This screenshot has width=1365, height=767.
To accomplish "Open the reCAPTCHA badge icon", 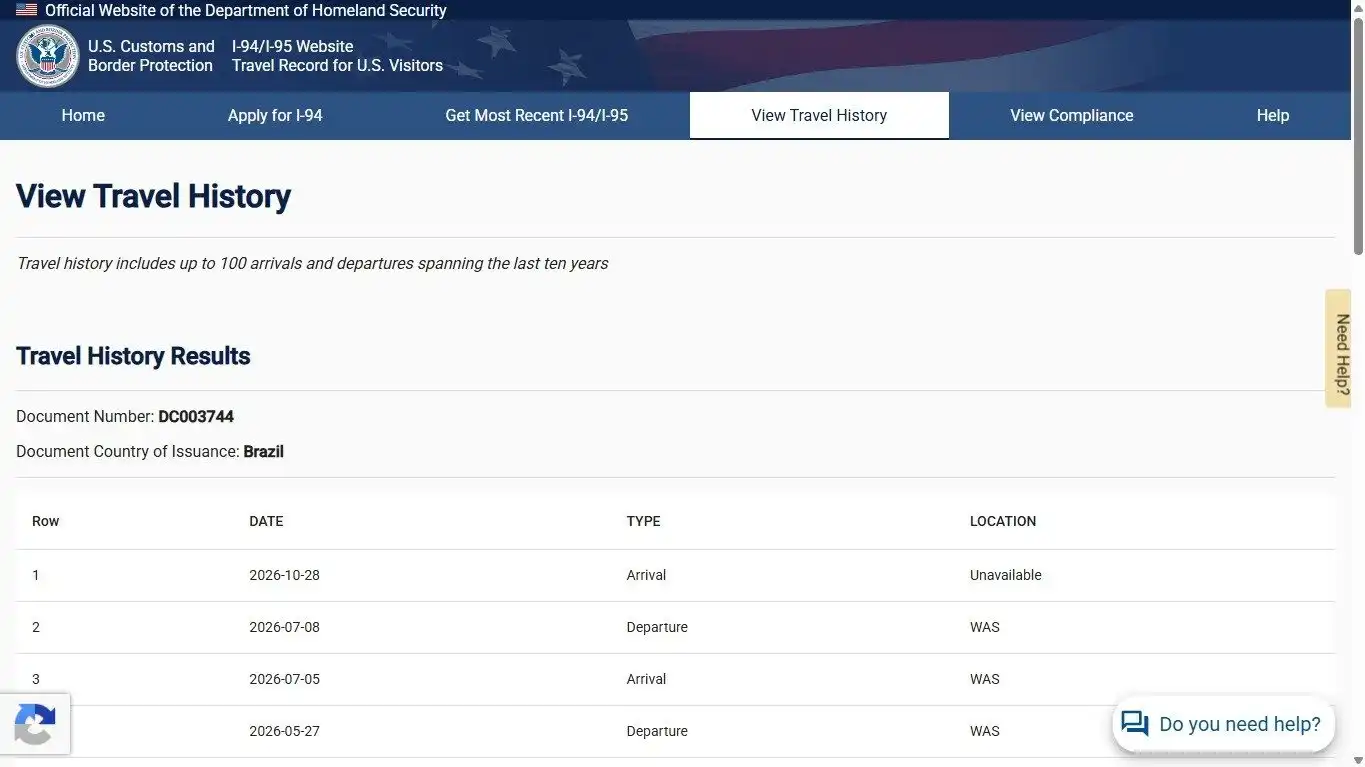I will click(35, 724).
